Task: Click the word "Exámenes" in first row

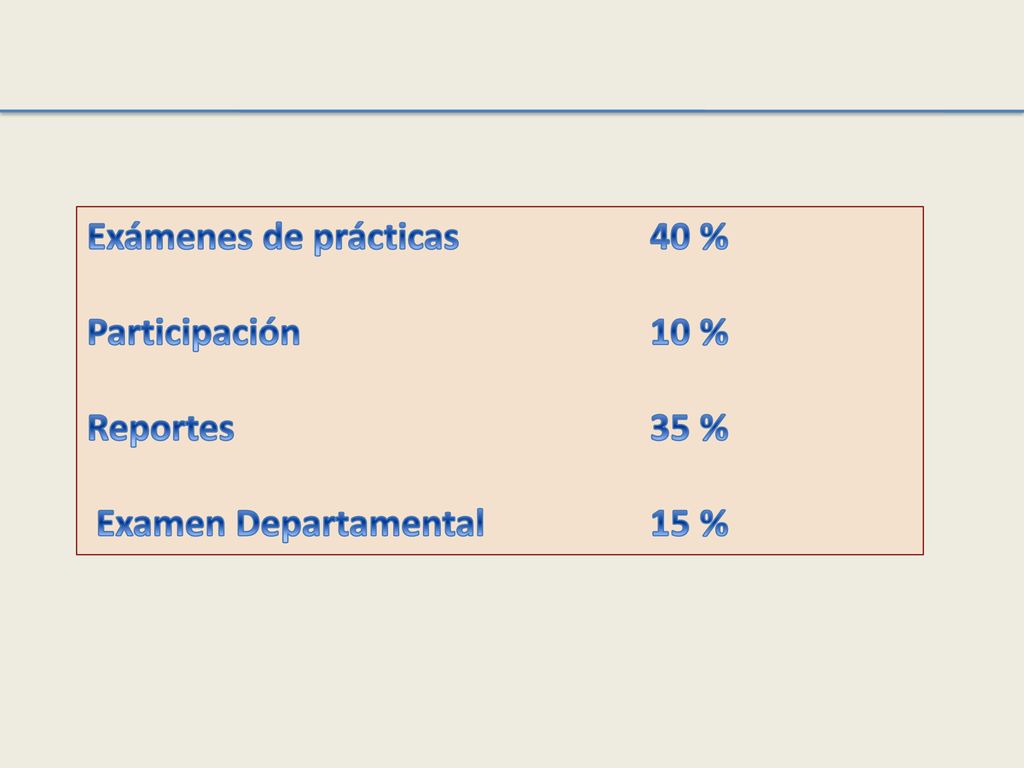Action: [x=170, y=236]
